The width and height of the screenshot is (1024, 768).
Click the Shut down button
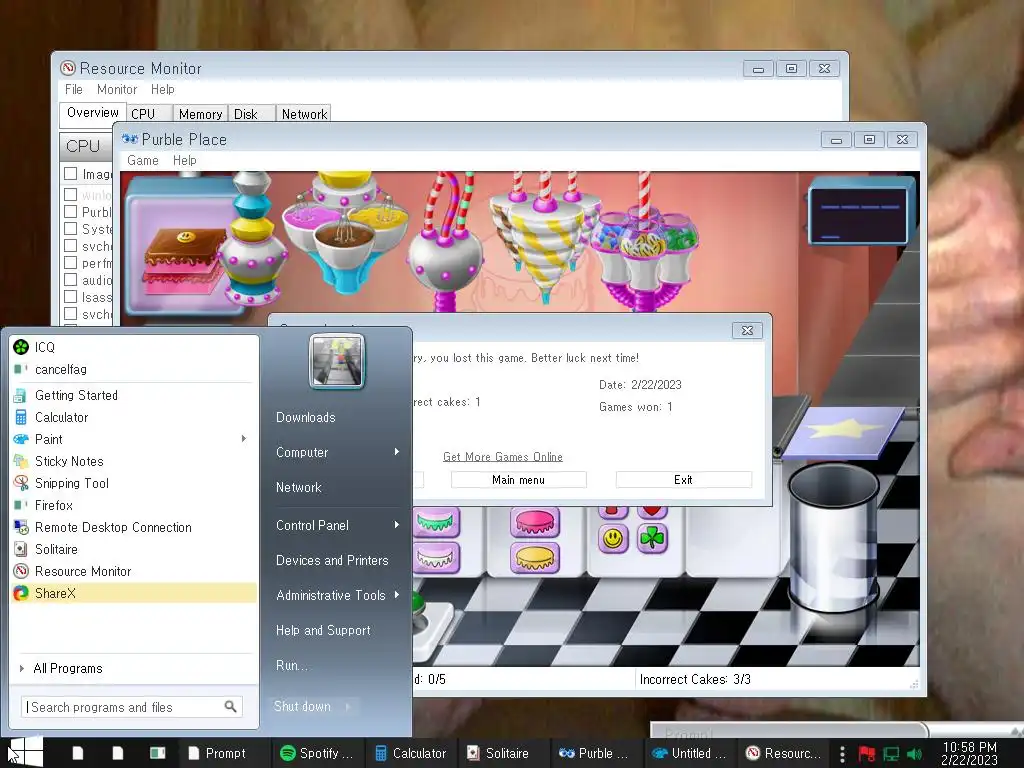pos(302,707)
